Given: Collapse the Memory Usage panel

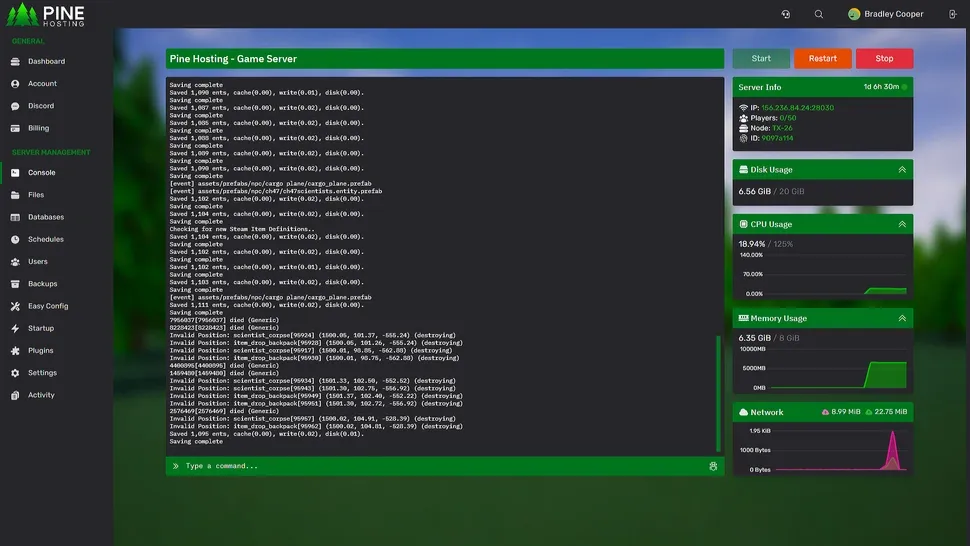Looking at the screenshot, I should 902,318.
